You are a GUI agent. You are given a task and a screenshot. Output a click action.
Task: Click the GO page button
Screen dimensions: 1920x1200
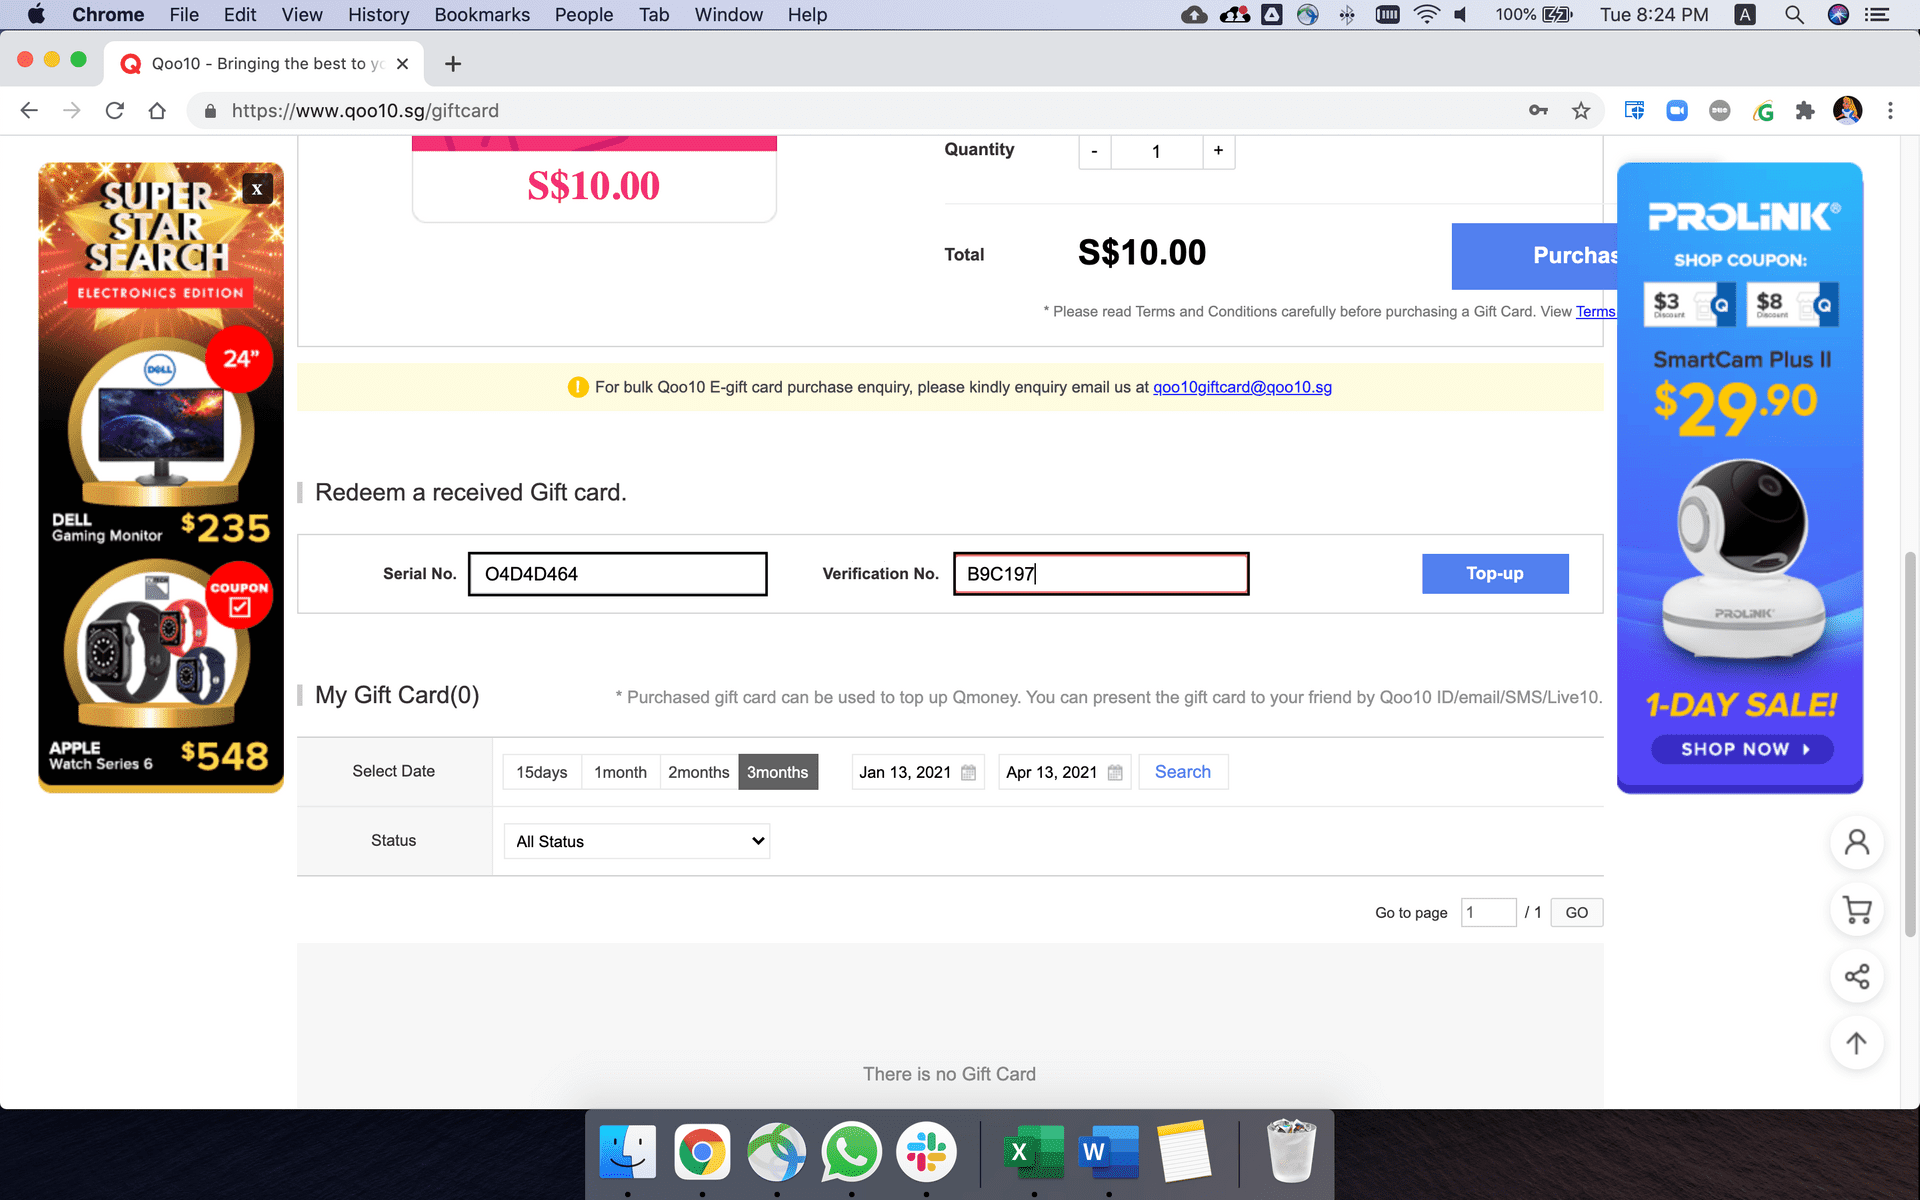pos(1577,912)
